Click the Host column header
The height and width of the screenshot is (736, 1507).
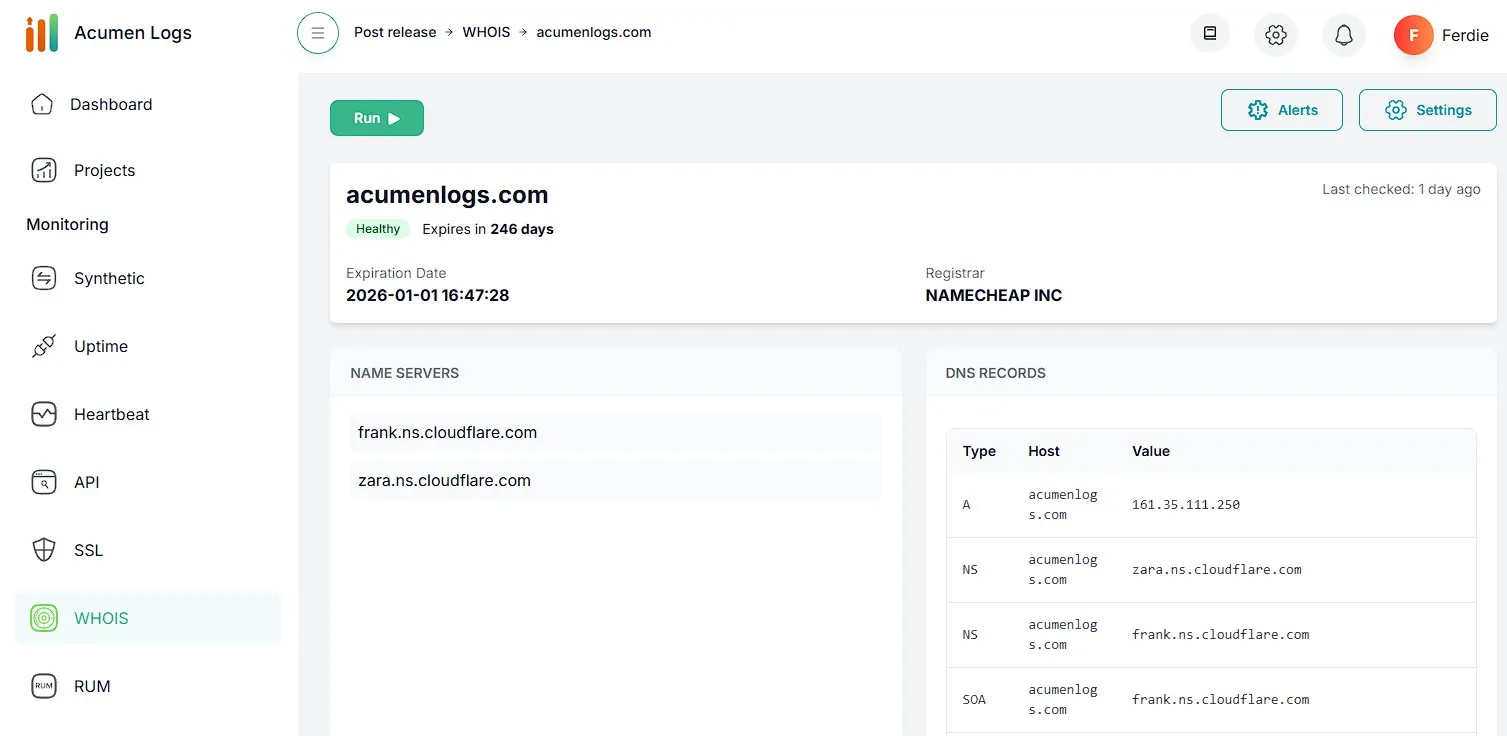1044,451
